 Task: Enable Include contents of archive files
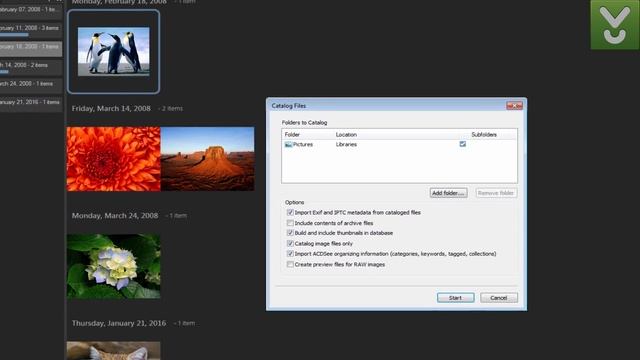coord(290,223)
